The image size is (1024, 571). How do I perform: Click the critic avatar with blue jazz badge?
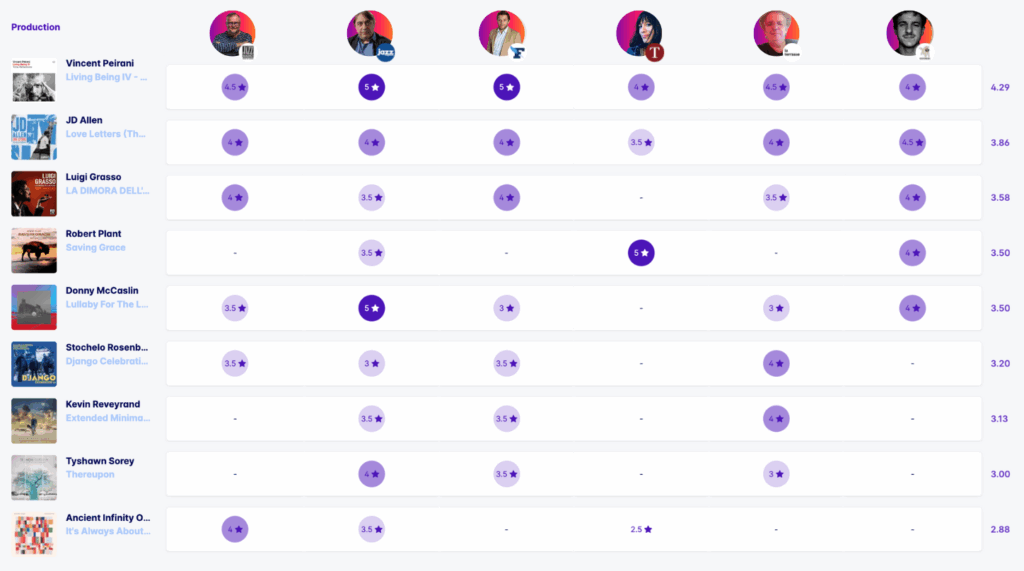tap(370, 33)
